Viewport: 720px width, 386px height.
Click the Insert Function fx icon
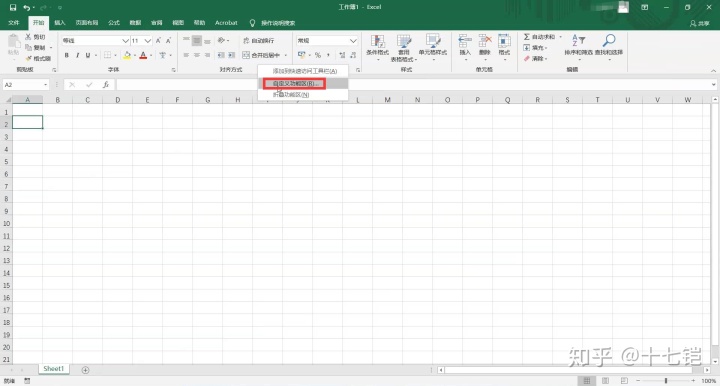pyautogui.click(x=106, y=85)
